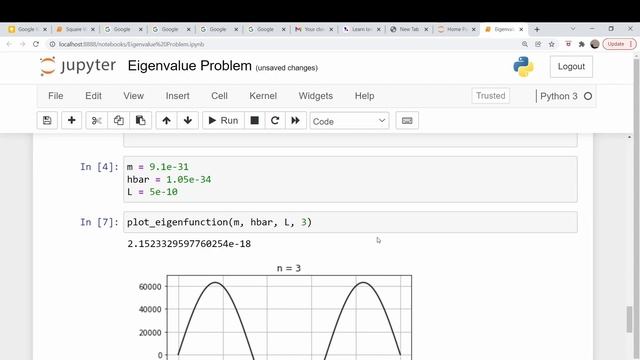Viewport: 640px width, 360px height.
Task: Move selected cell up arrow
Action: tap(166, 120)
